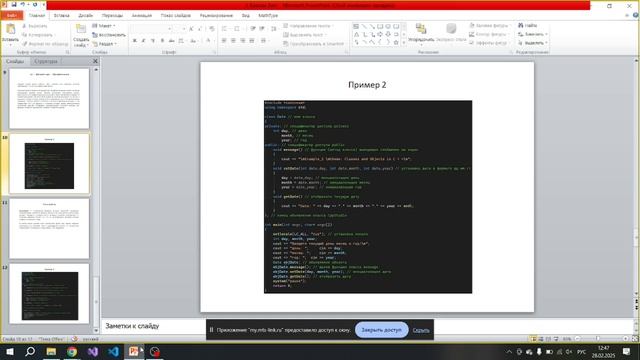Image resolution: width=640 pixels, height=360 pixels.
Task: Open Эффекты фигур dropdown
Action: pos(489,43)
